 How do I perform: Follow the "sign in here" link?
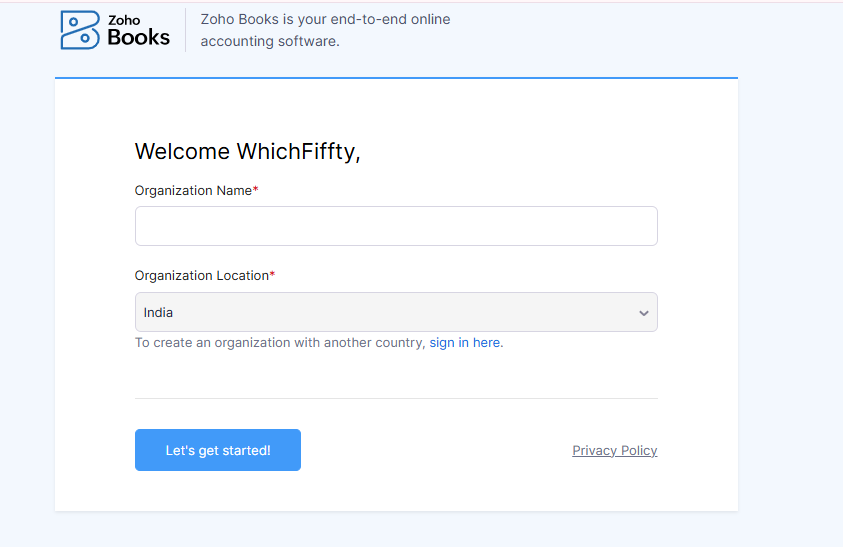tap(466, 343)
